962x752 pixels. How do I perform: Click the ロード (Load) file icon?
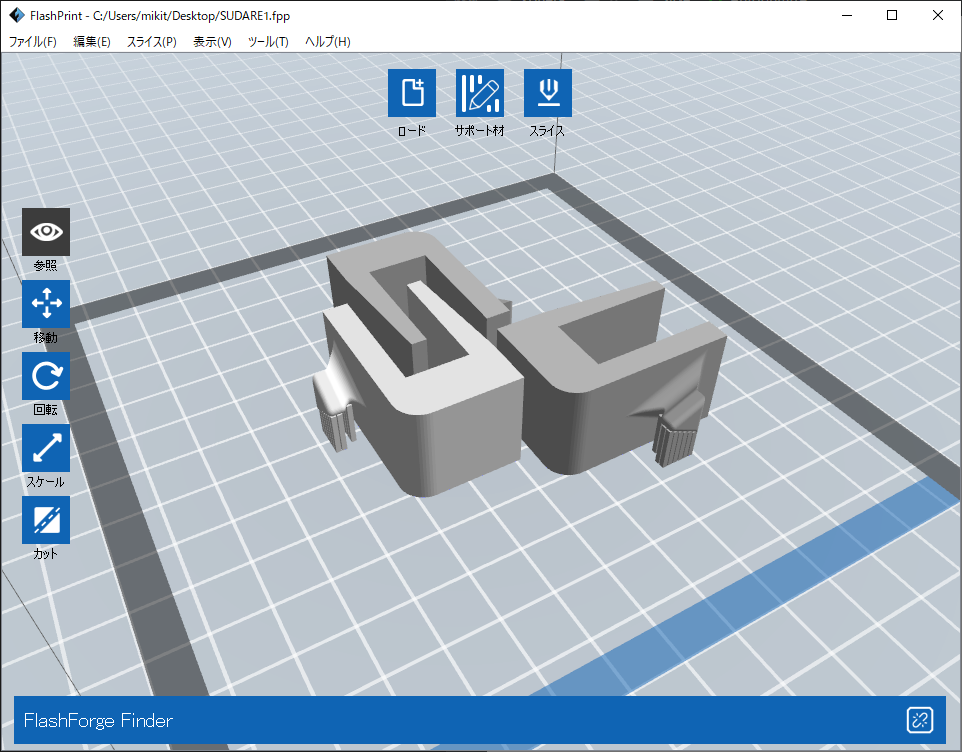pos(412,93)
